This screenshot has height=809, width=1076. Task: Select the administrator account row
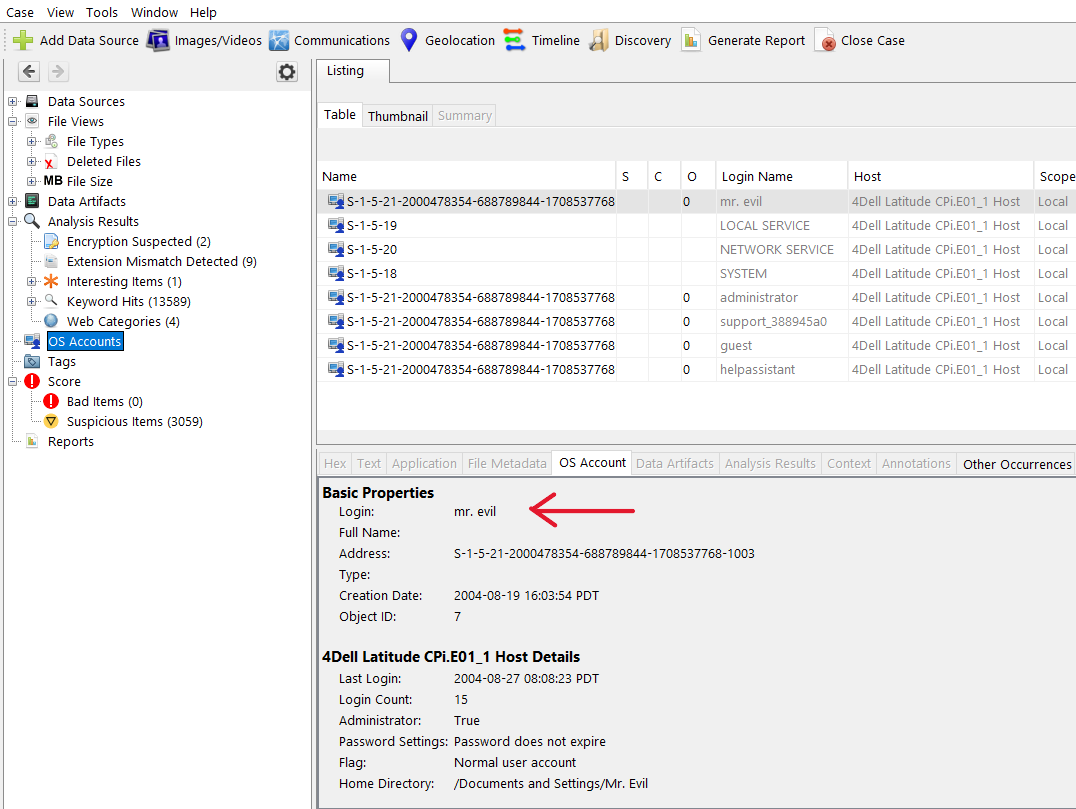[758, 298]
